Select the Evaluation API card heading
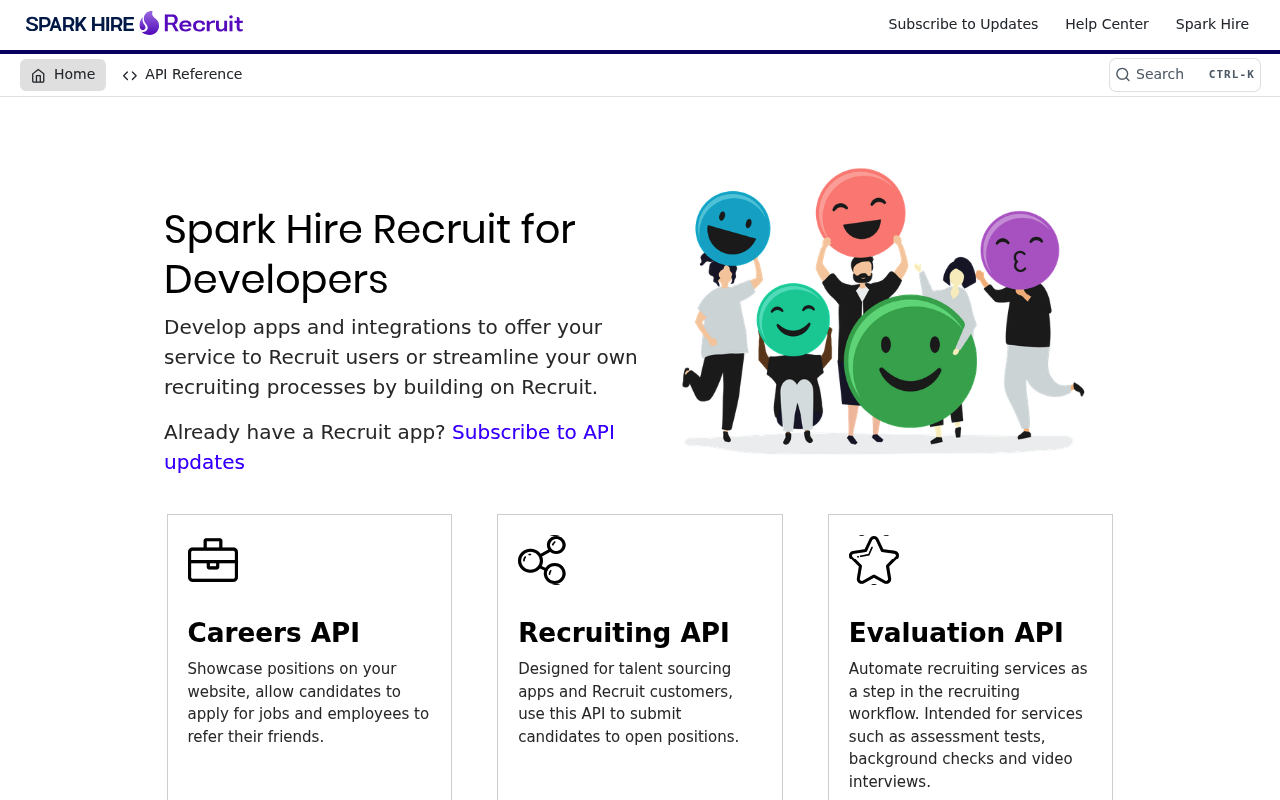The image size is (1280, 800). pyautogui.click(x=956, y=633)
